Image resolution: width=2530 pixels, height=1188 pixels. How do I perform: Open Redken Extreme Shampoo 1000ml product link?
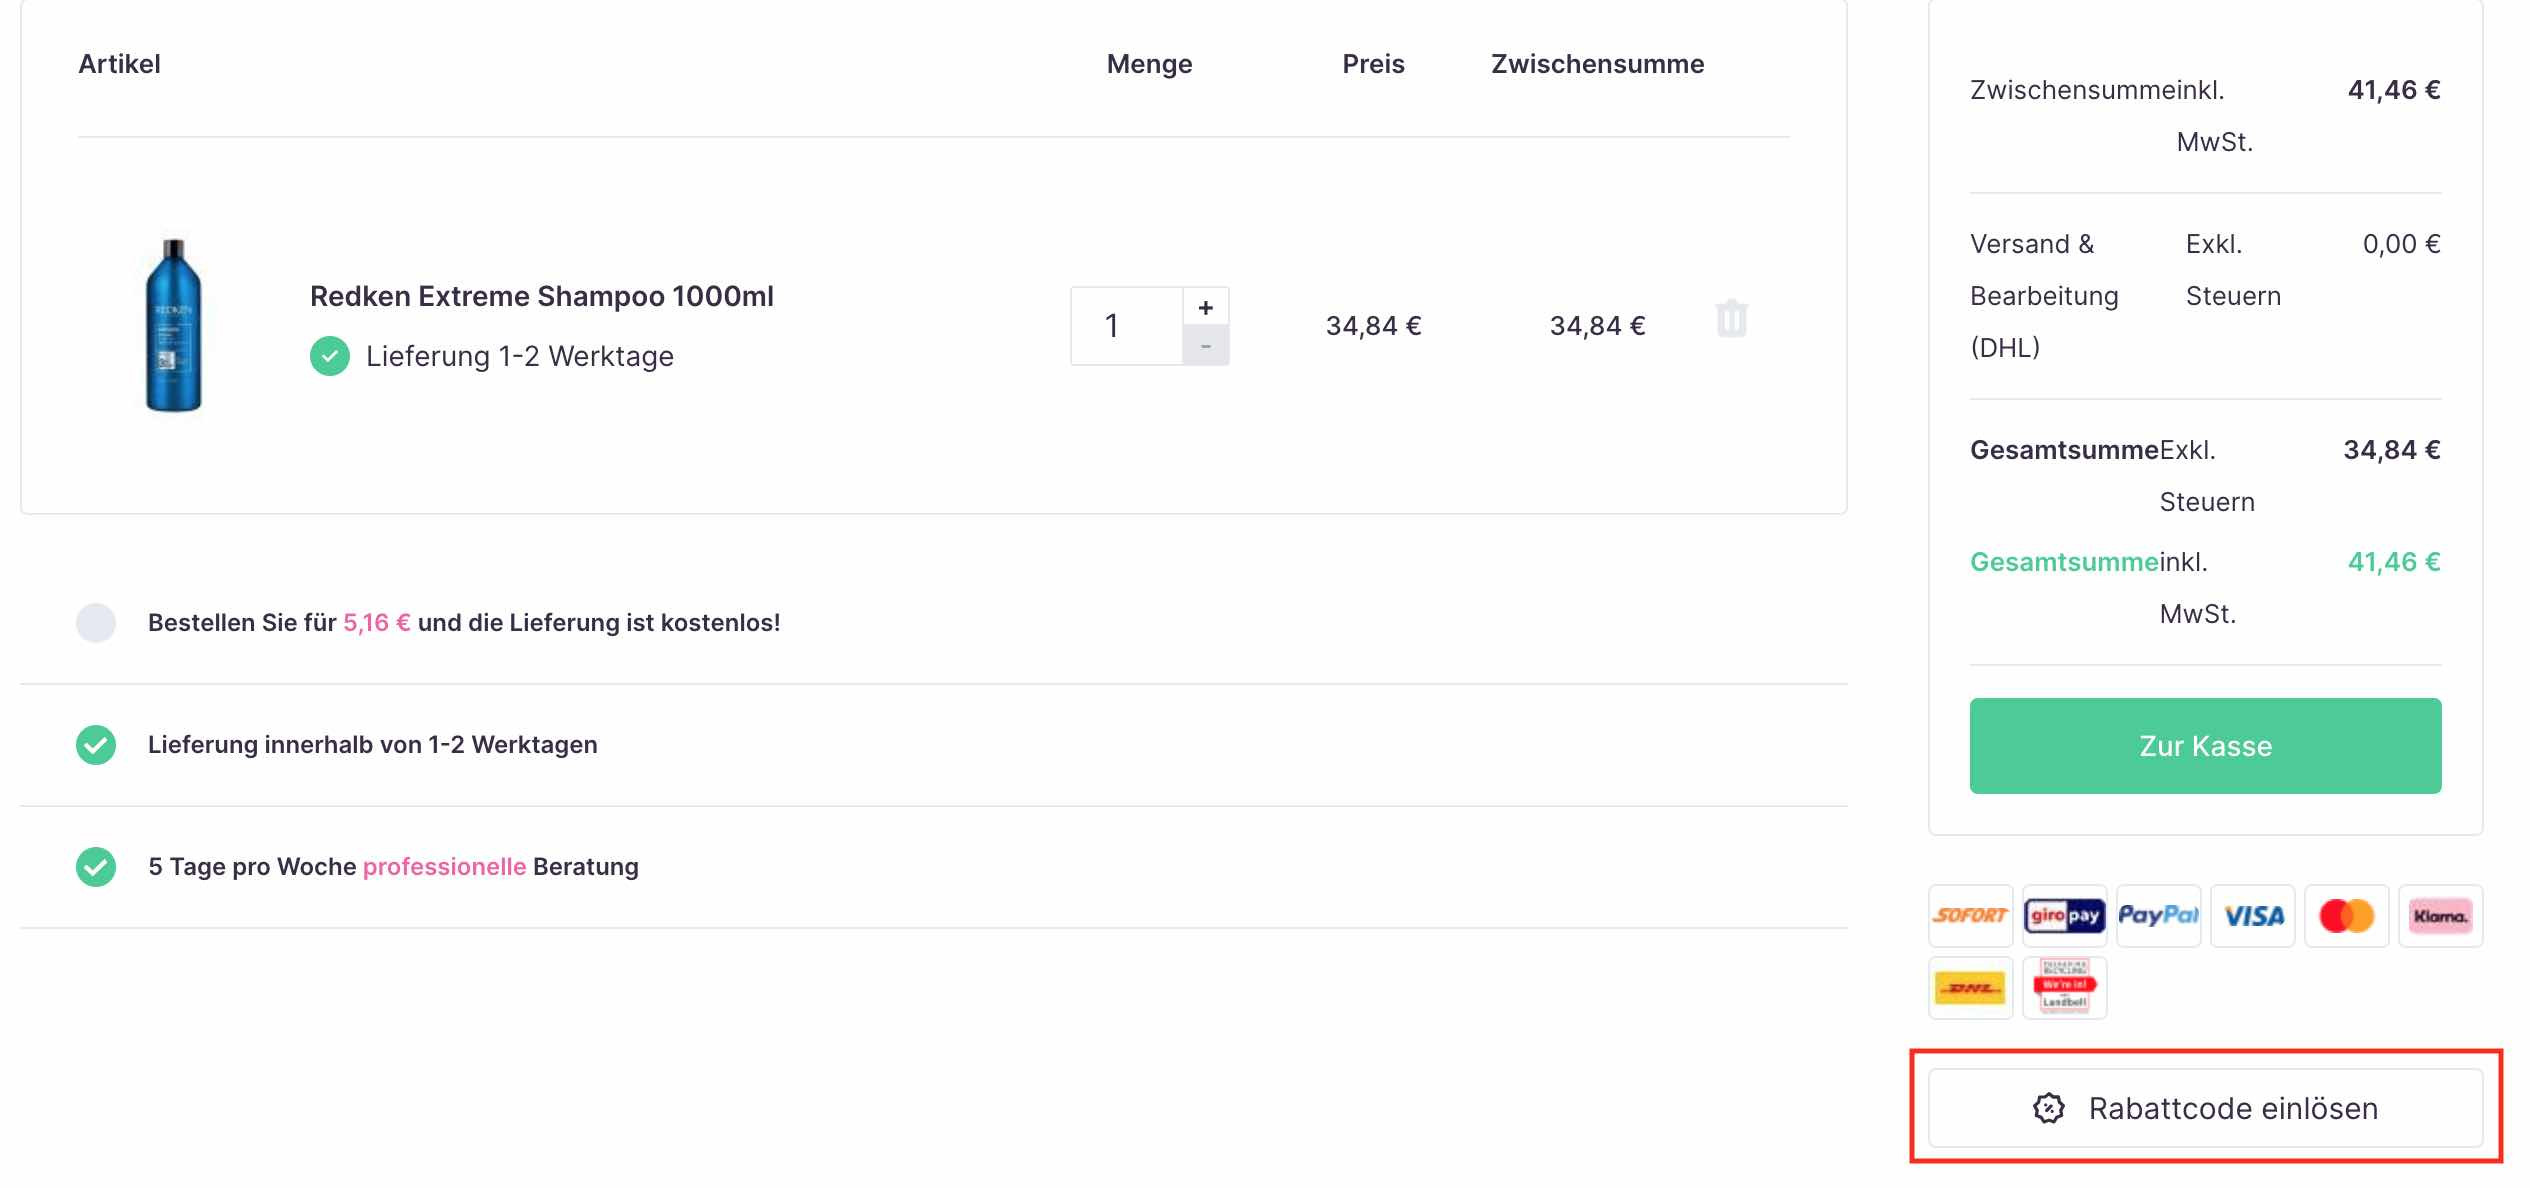tap(541, 296)
